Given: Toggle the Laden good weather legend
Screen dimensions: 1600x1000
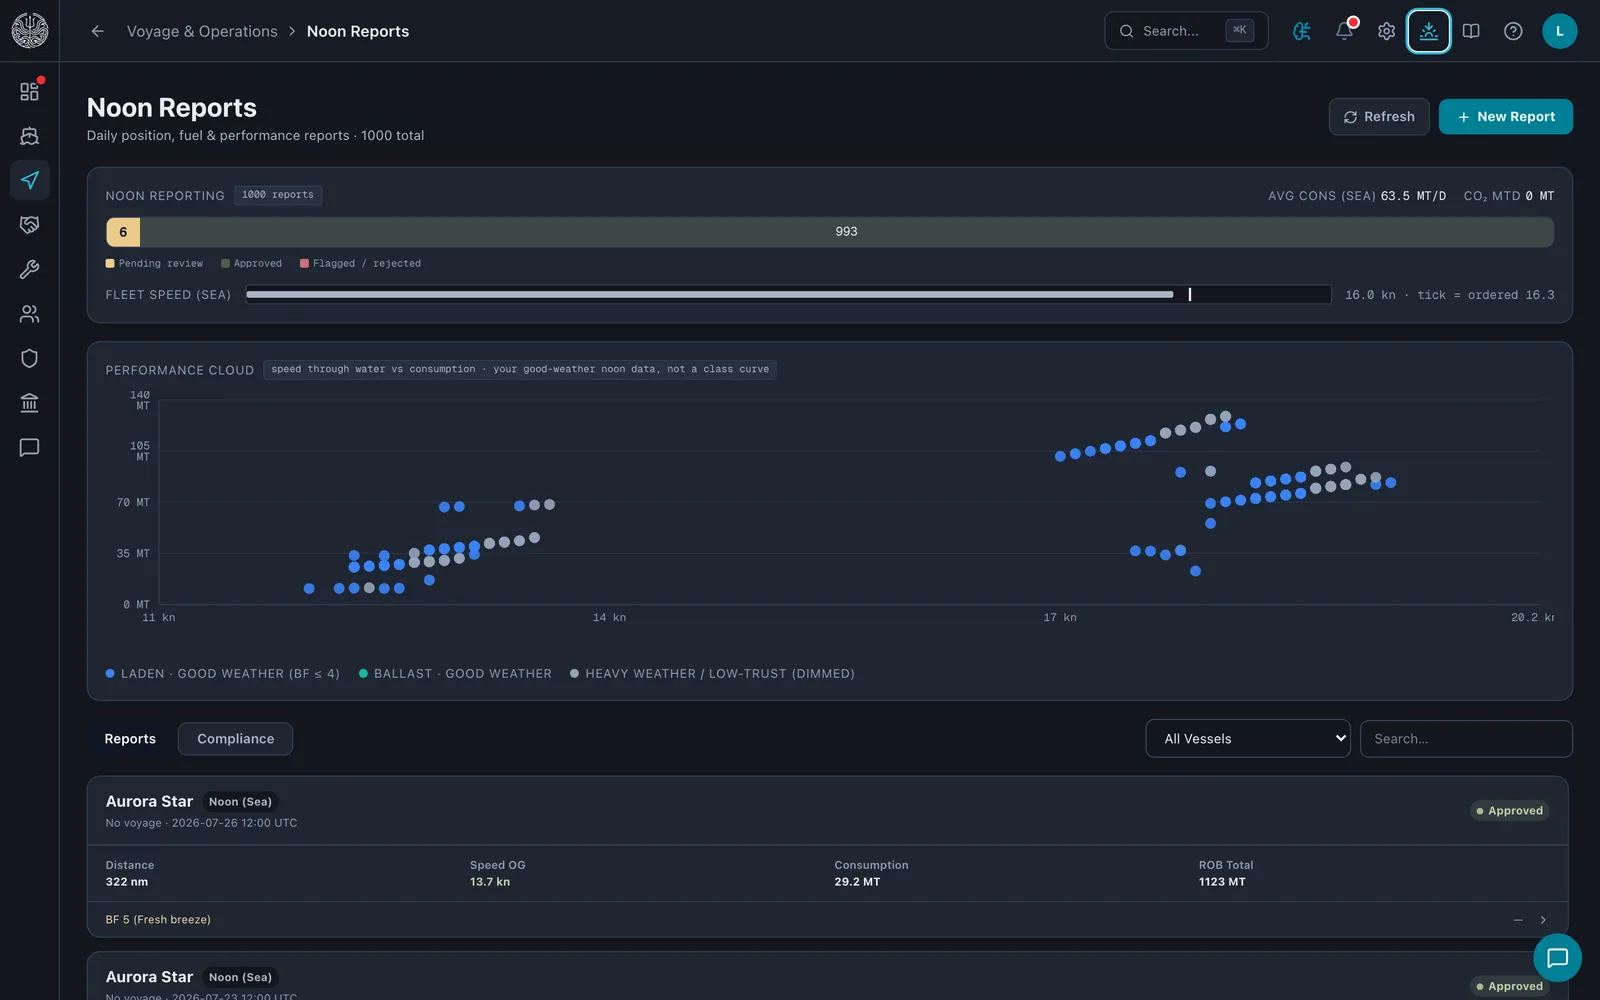Looking at the screenshot, I should (x=222, y=674).
